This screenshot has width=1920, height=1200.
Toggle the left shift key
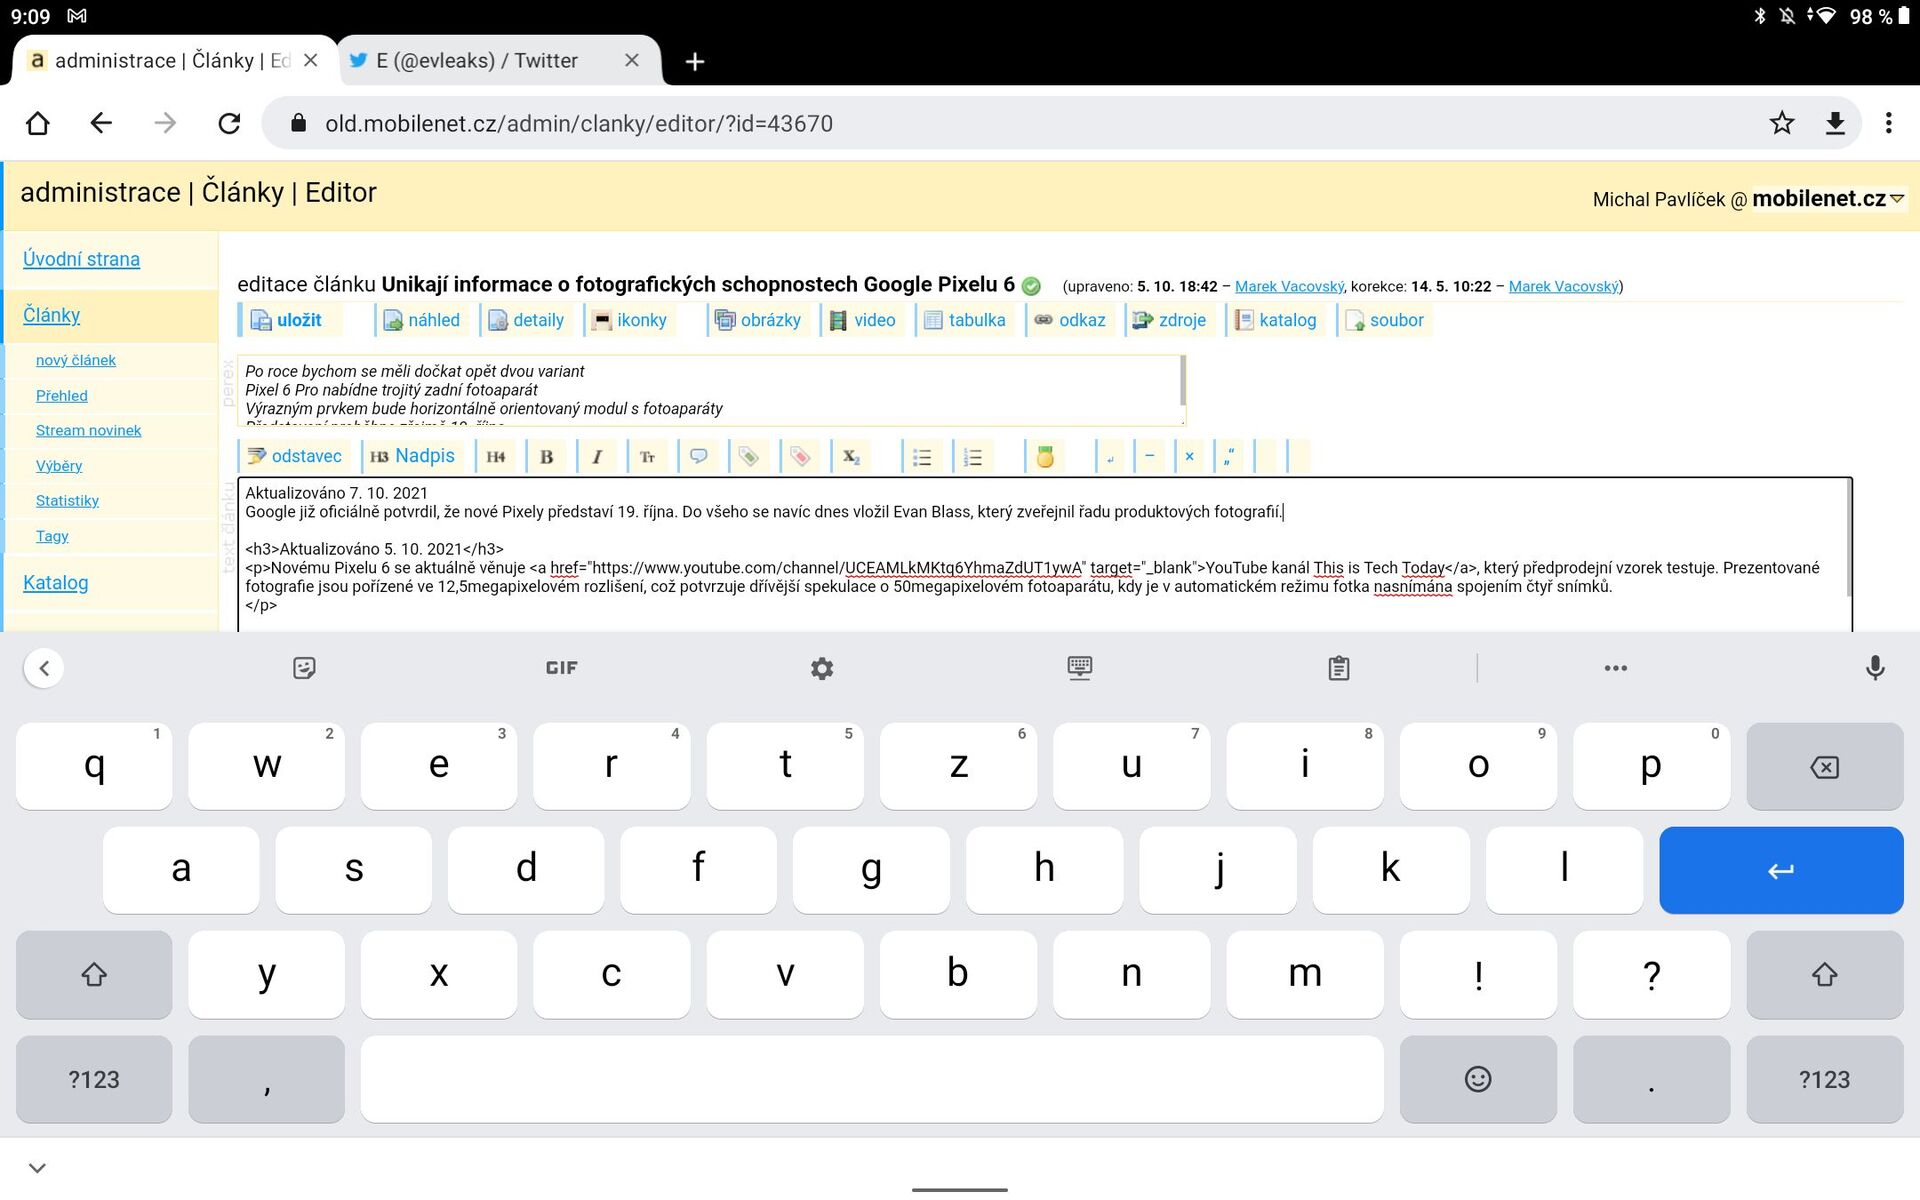point(94,974)
